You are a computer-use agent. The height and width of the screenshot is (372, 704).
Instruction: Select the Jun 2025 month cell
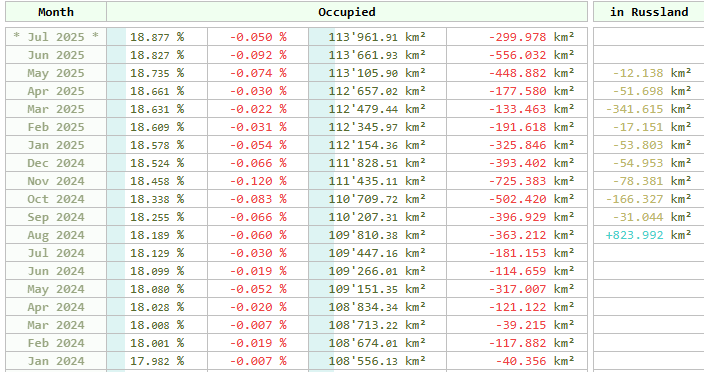(x=56, y=55)
